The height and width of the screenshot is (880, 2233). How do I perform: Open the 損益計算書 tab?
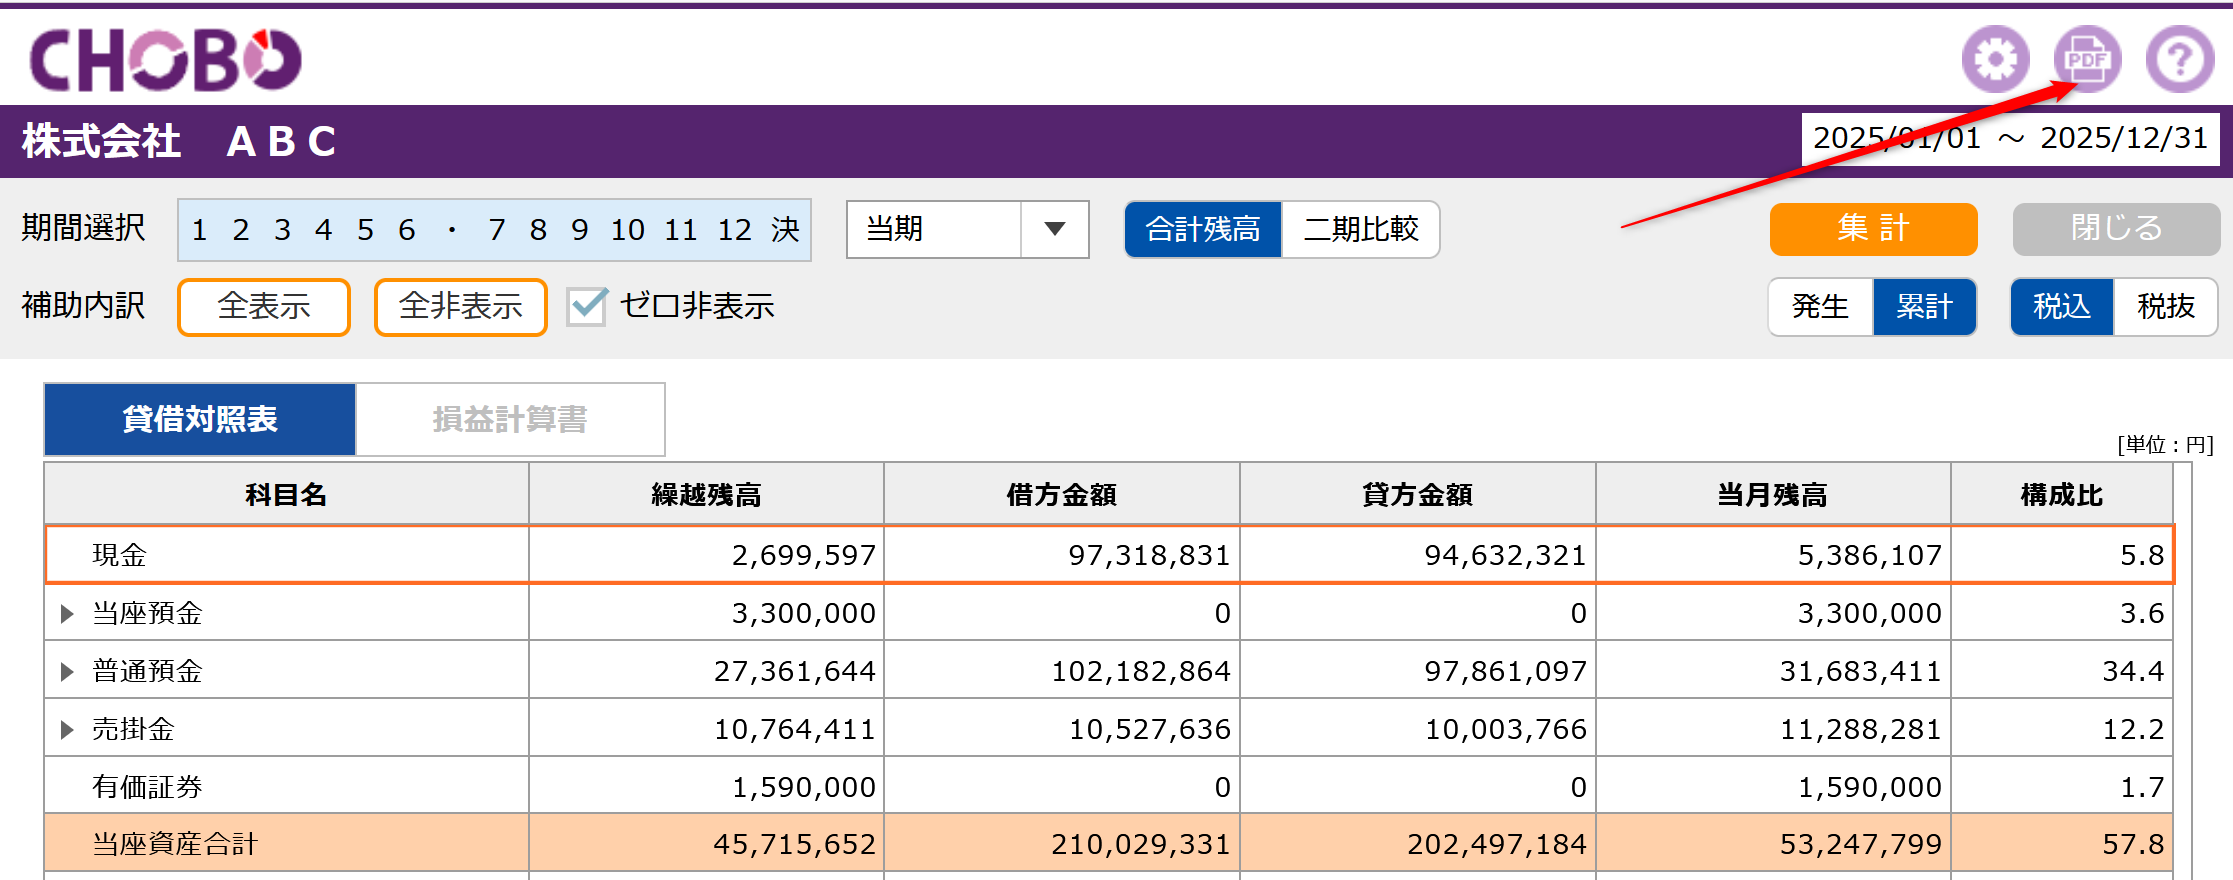click(x=510, y=419)
